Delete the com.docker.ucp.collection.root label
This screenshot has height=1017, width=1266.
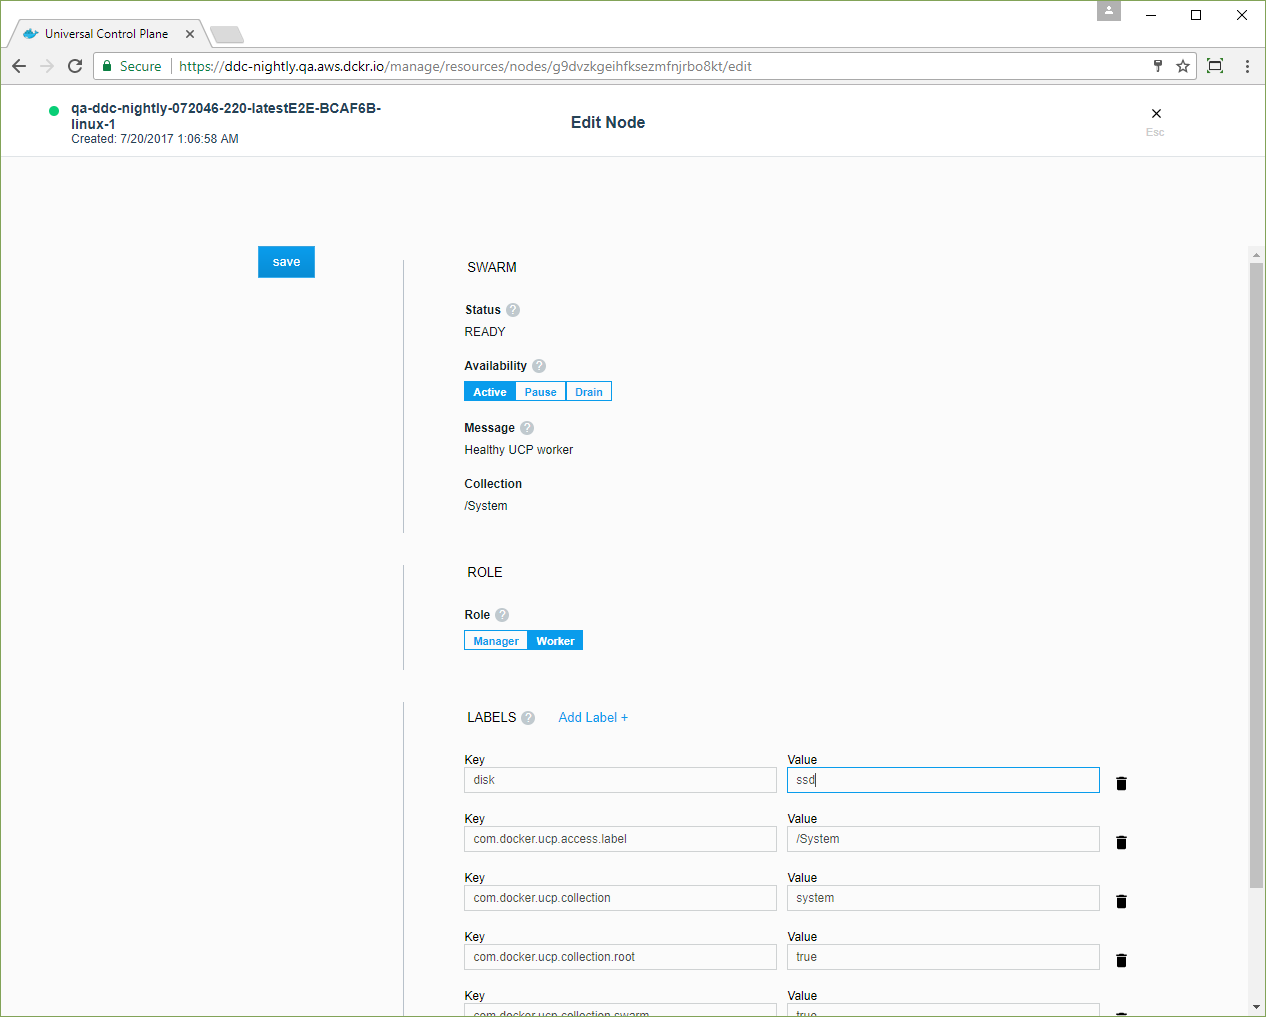pos(1121,960)
